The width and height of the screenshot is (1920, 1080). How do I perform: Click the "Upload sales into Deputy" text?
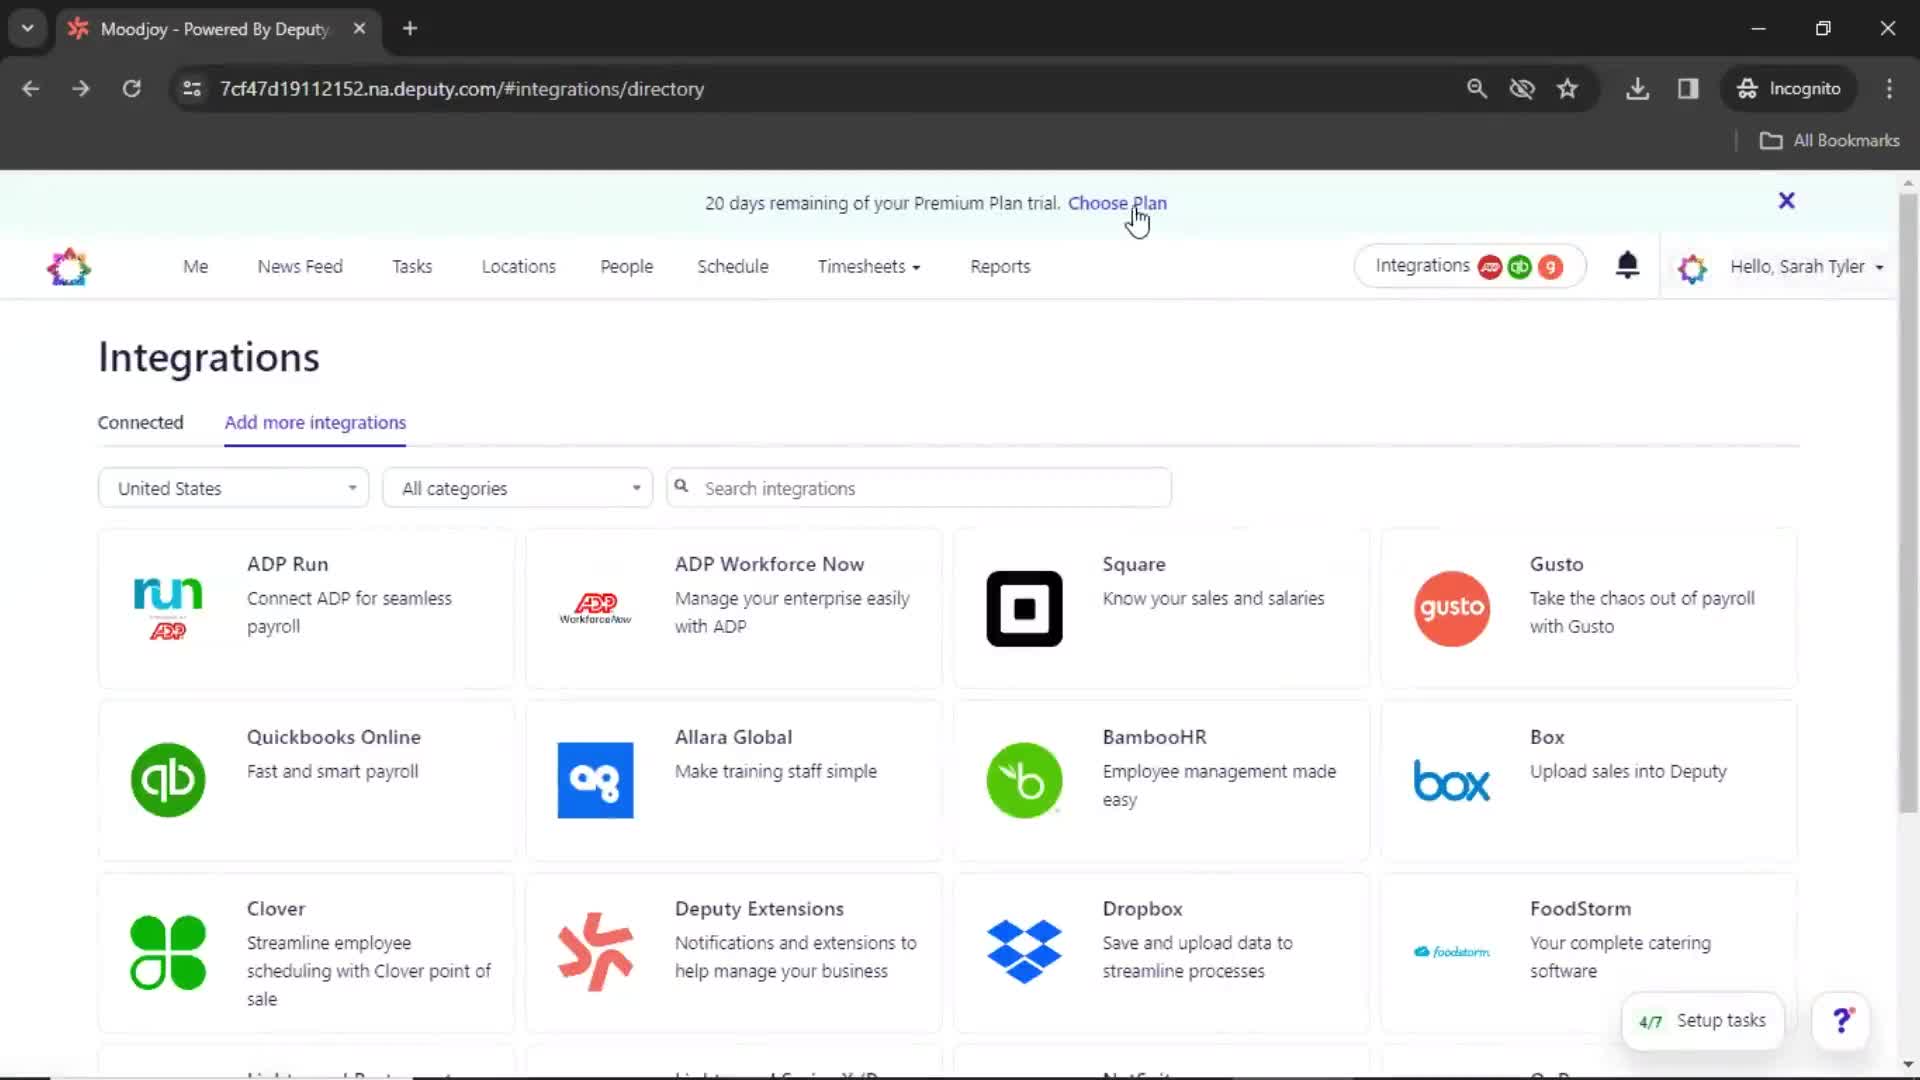coord(1627,771)
